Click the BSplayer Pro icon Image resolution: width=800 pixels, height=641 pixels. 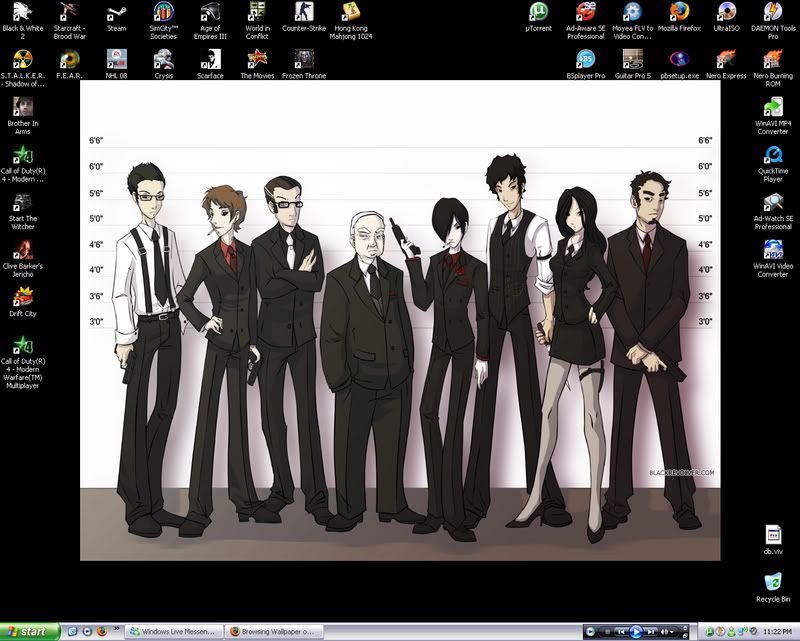point(586,64)
